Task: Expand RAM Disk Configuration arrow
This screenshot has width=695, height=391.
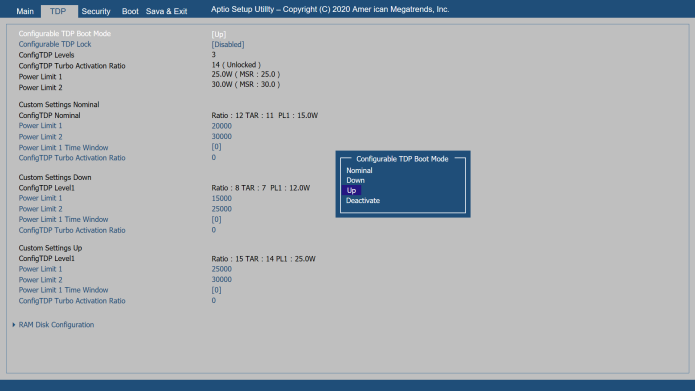Action: click(14, 325)
